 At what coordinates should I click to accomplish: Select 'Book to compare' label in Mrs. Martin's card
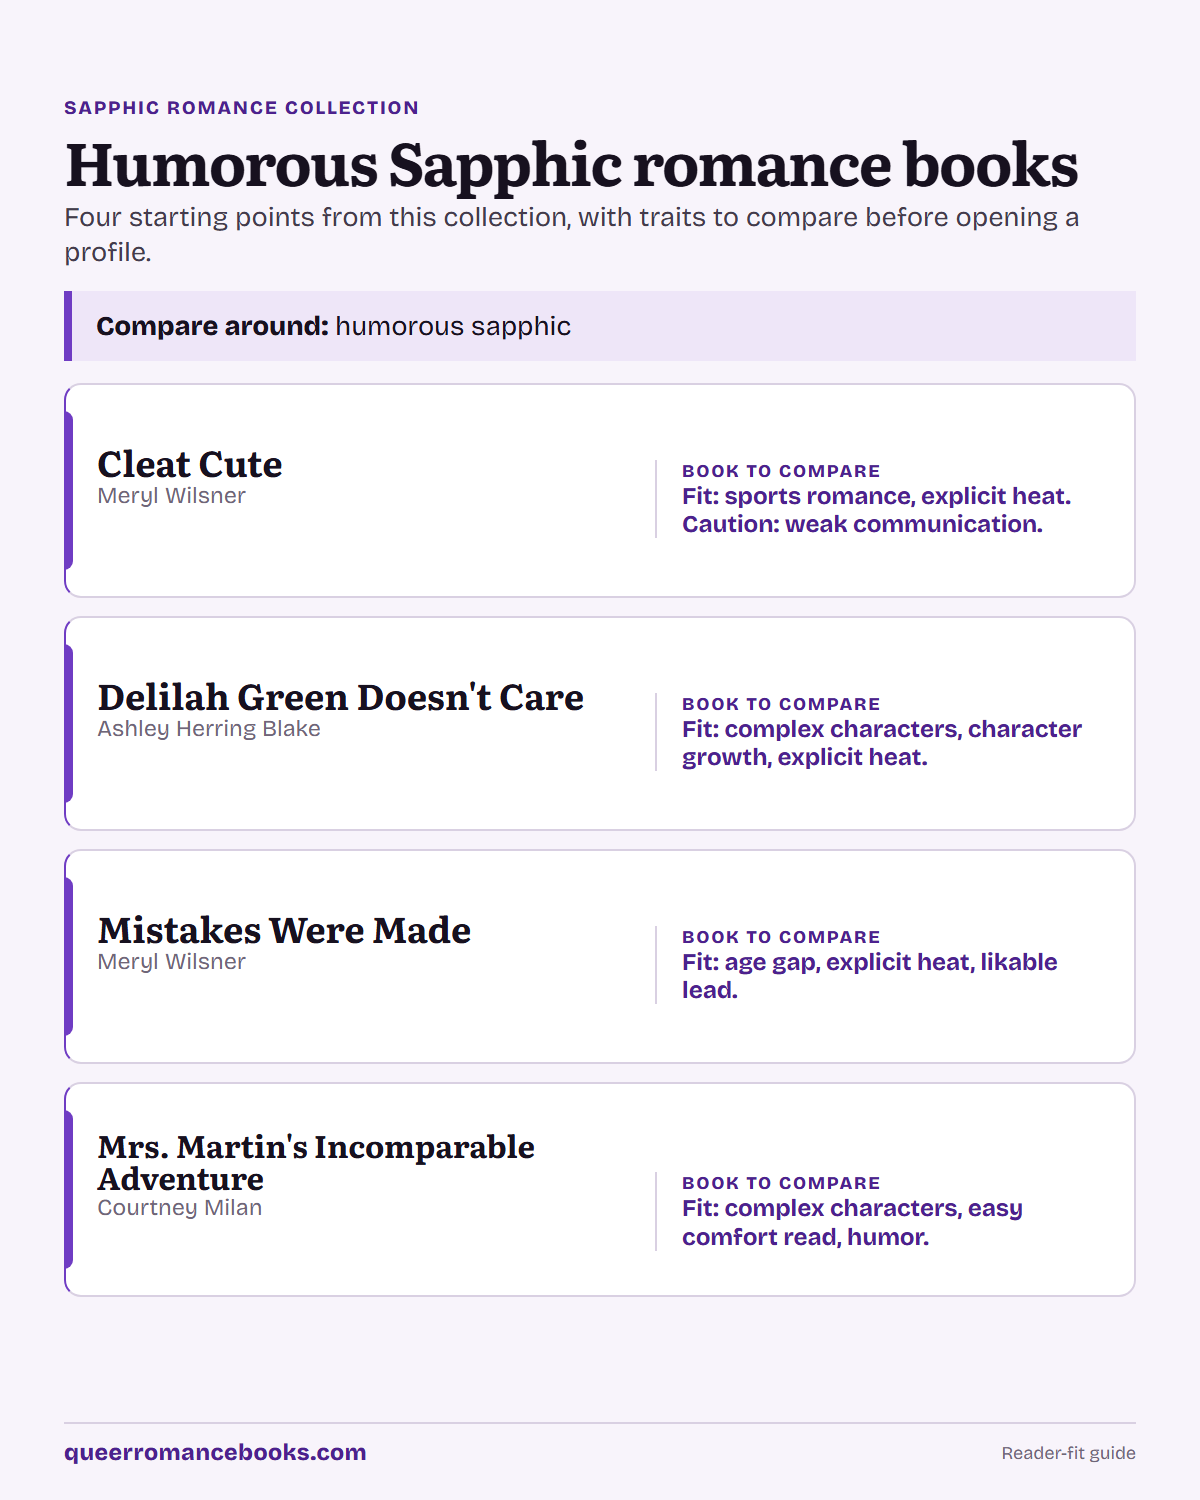781,1183
